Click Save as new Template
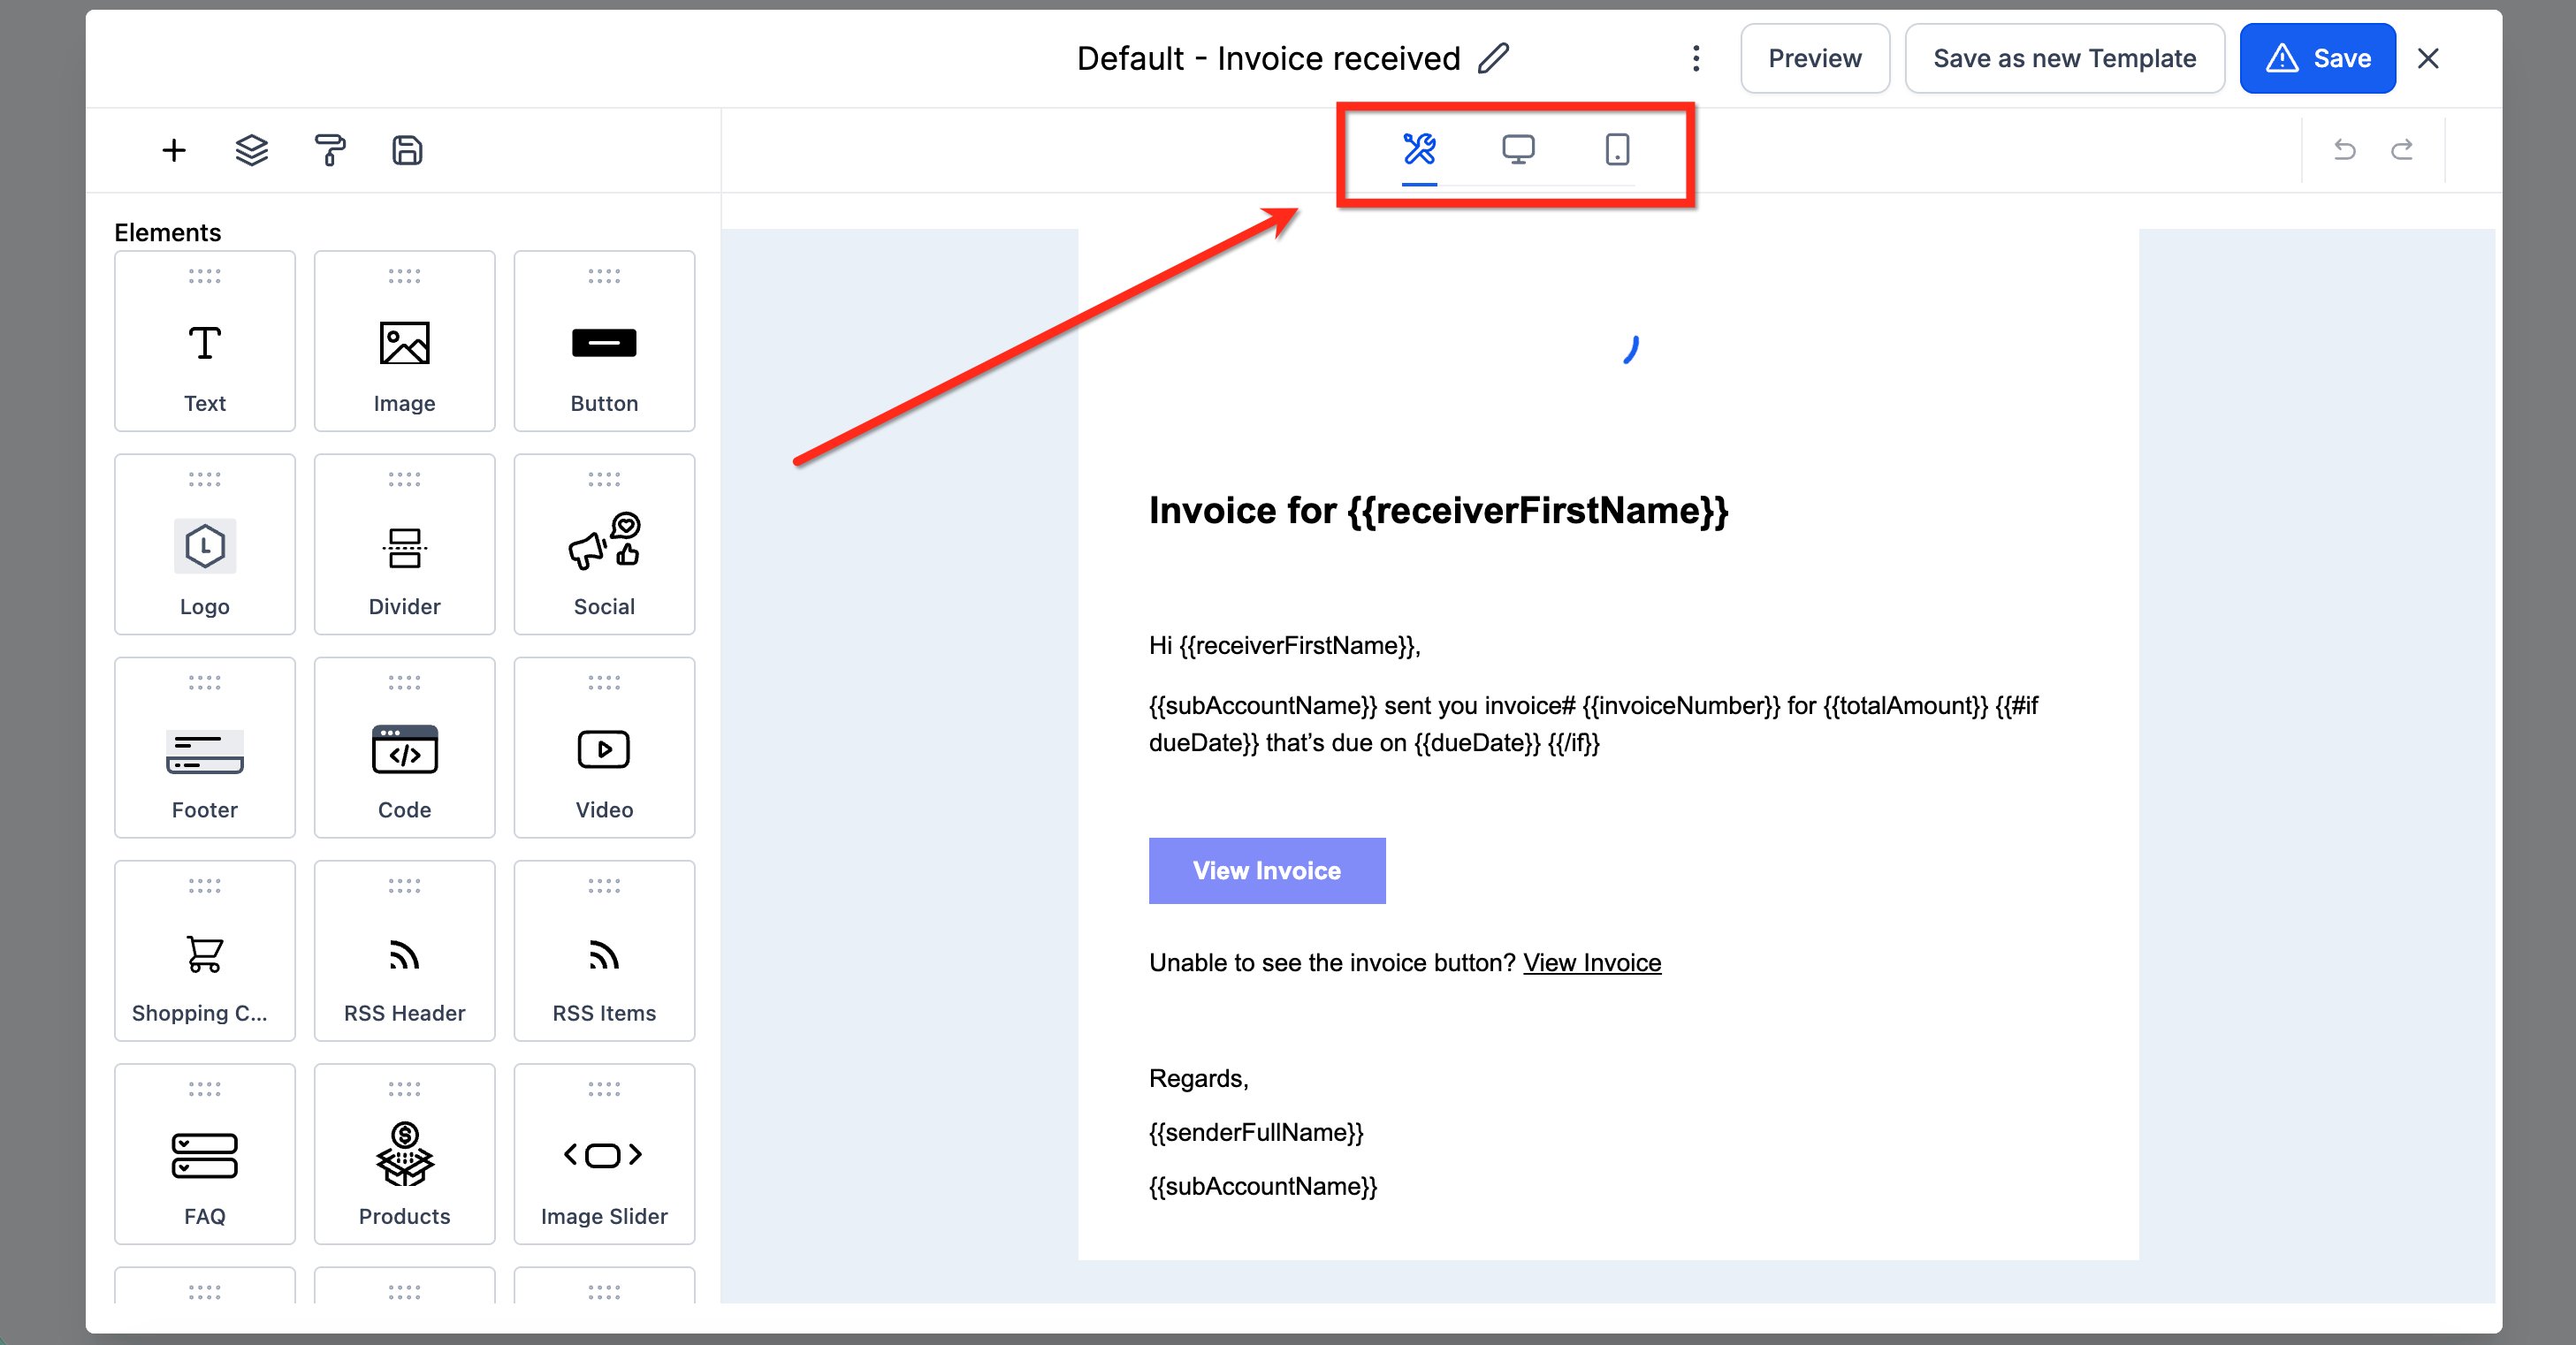Viewport: 2576px width, 1345px height. click(2064, 58)
